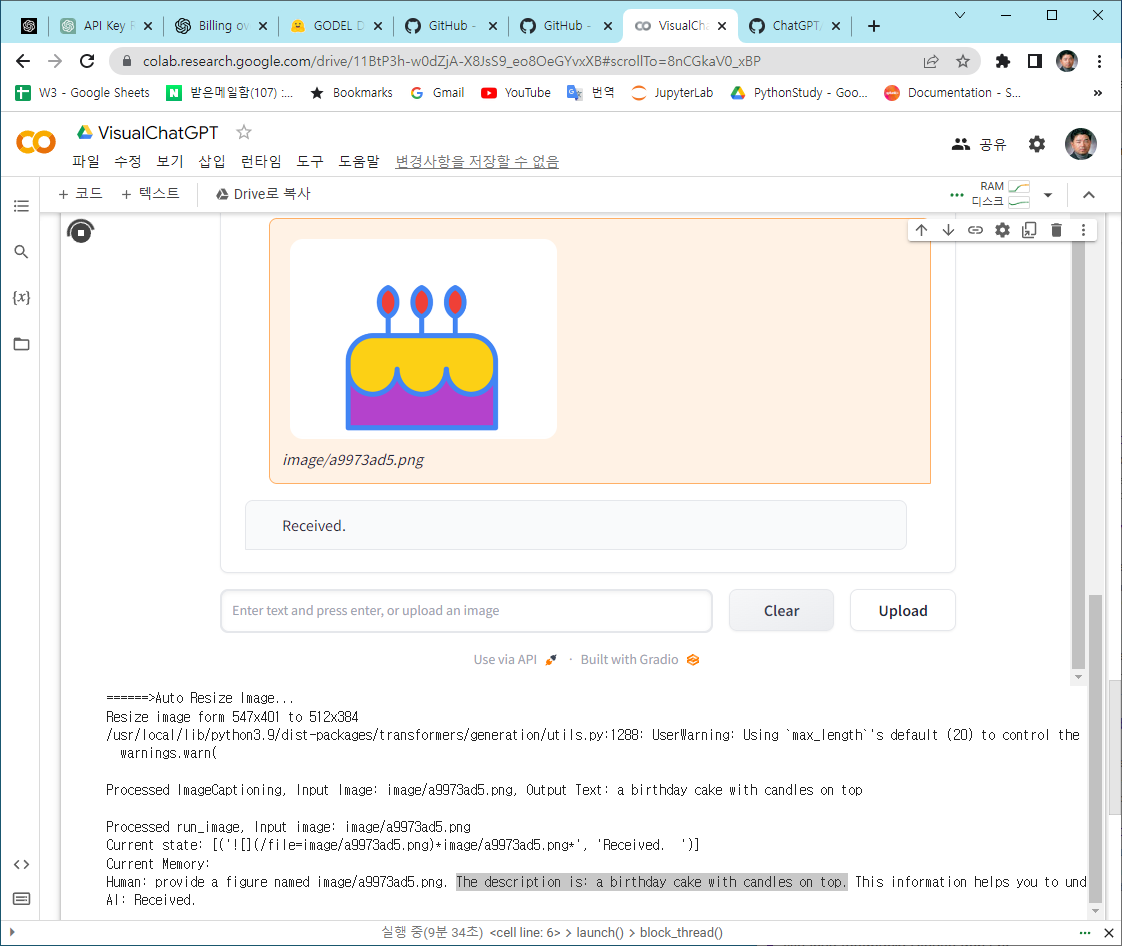Expand the RAM and disk resources dropdown
The image size is (1122, 946).
click(x=1048, y=196)
